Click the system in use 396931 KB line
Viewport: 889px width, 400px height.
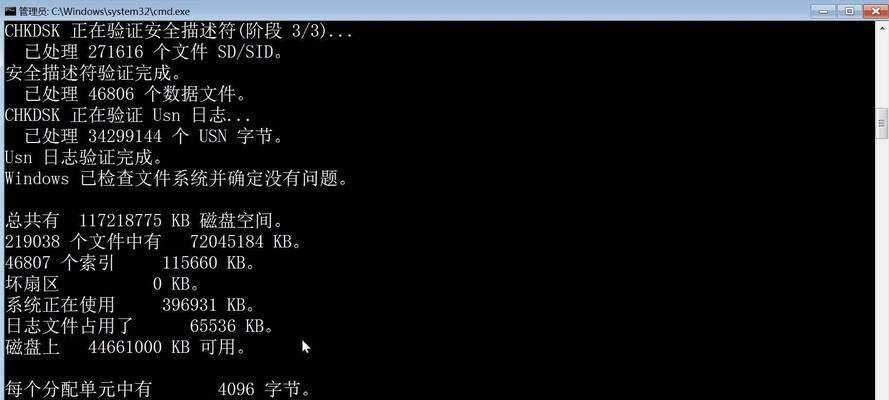tap(130, 305)
